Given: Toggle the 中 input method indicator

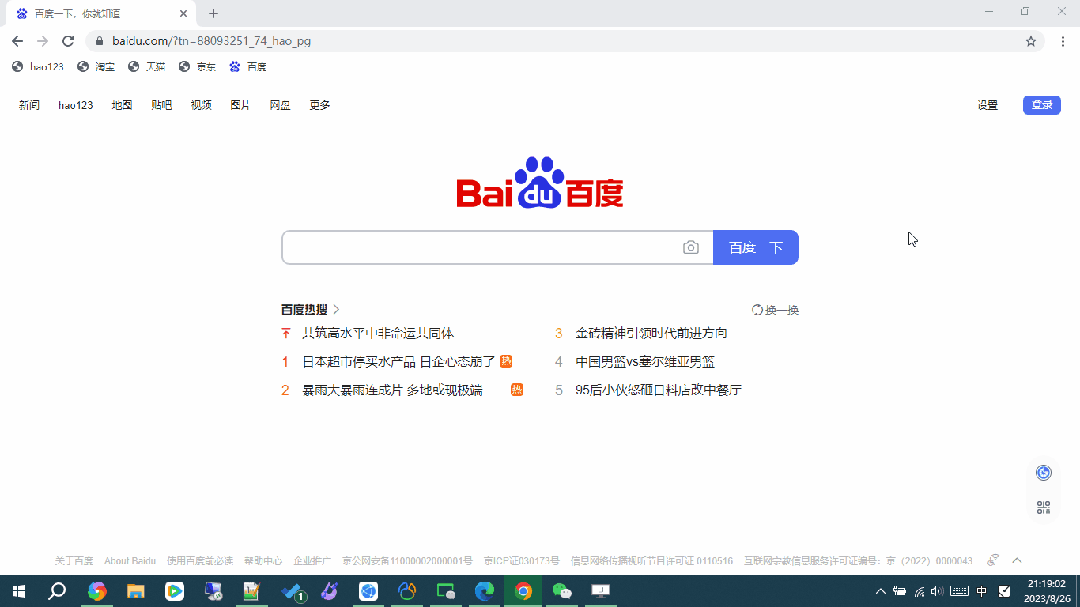Looking at the screenshot, I should 982,591.
